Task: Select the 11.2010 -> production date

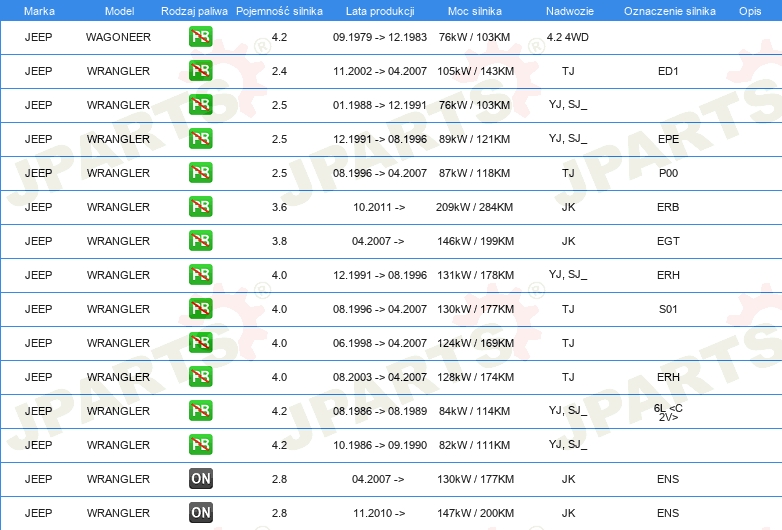Action: (x=379, y=513)
